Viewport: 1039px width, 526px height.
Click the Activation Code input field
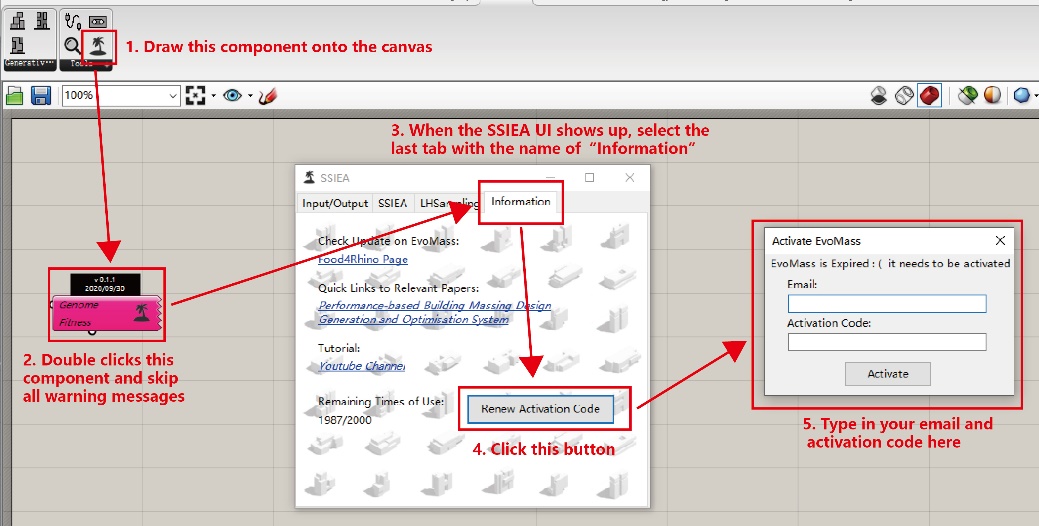coord(887,342)
